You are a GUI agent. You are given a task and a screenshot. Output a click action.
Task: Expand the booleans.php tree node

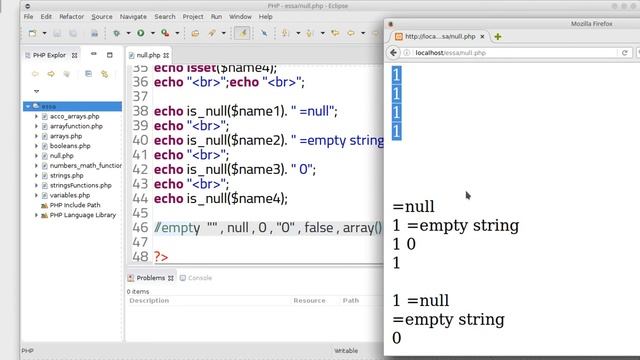point(36,146)
